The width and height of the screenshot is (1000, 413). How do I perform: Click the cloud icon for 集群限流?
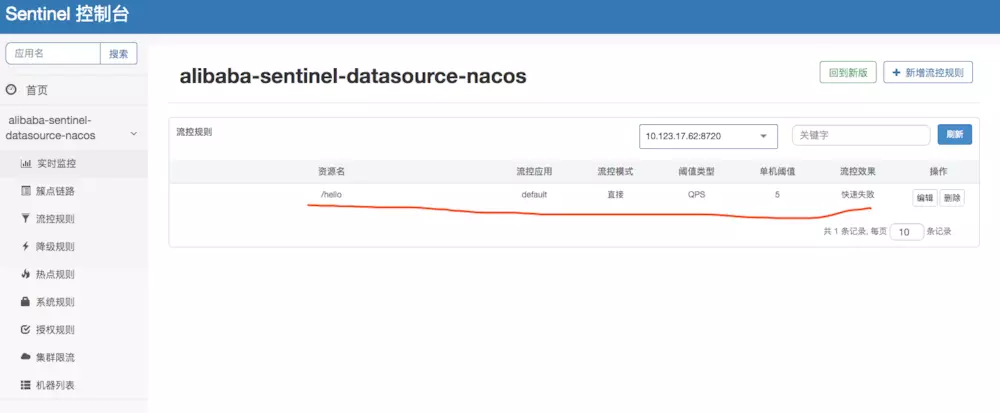tap(26, 357)
